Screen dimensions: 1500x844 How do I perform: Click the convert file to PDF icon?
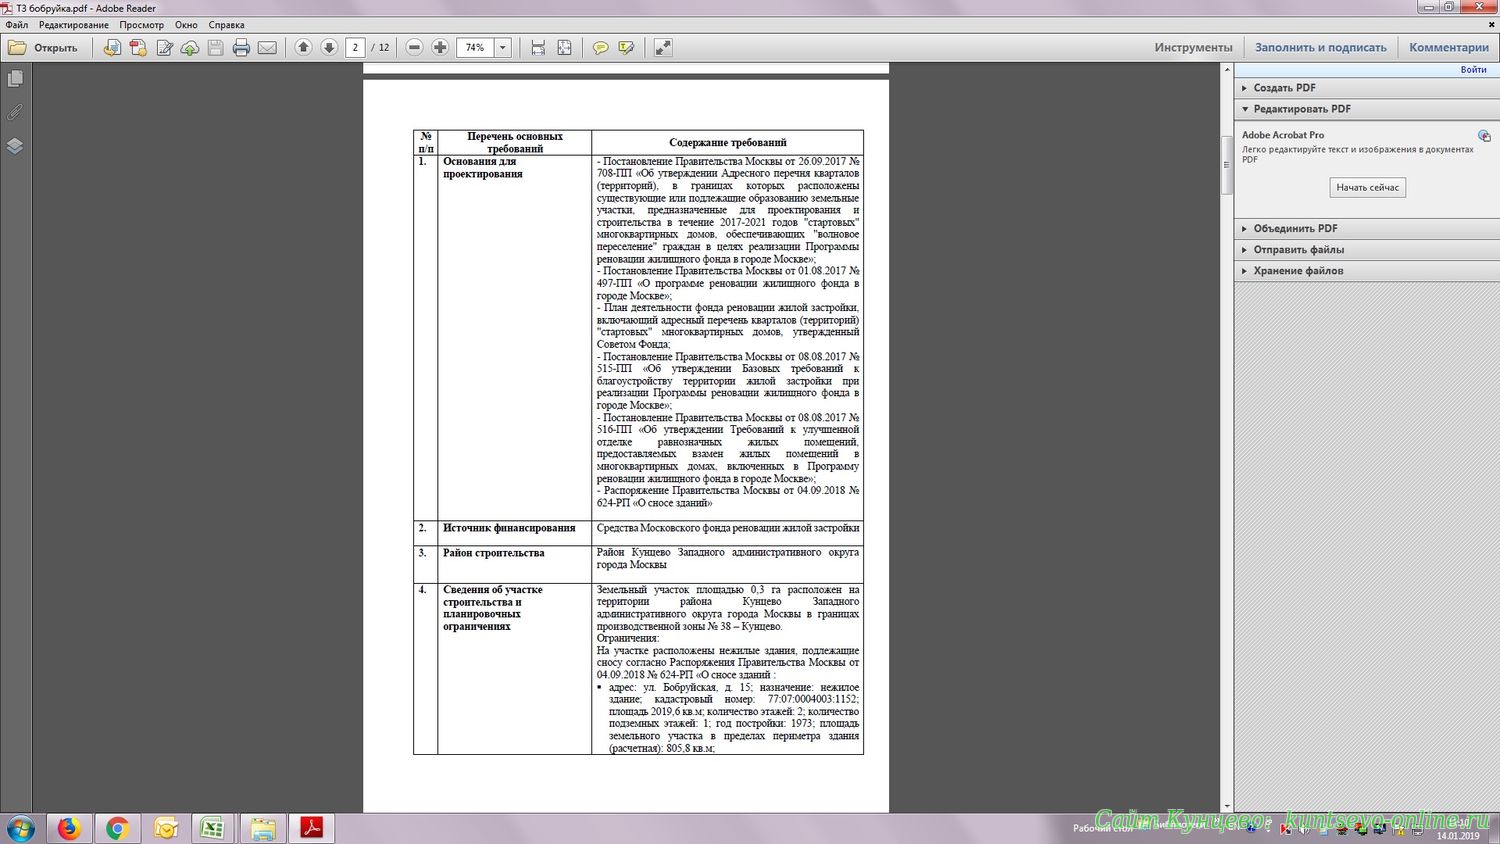pyautogui.click(x=112, y=48)
